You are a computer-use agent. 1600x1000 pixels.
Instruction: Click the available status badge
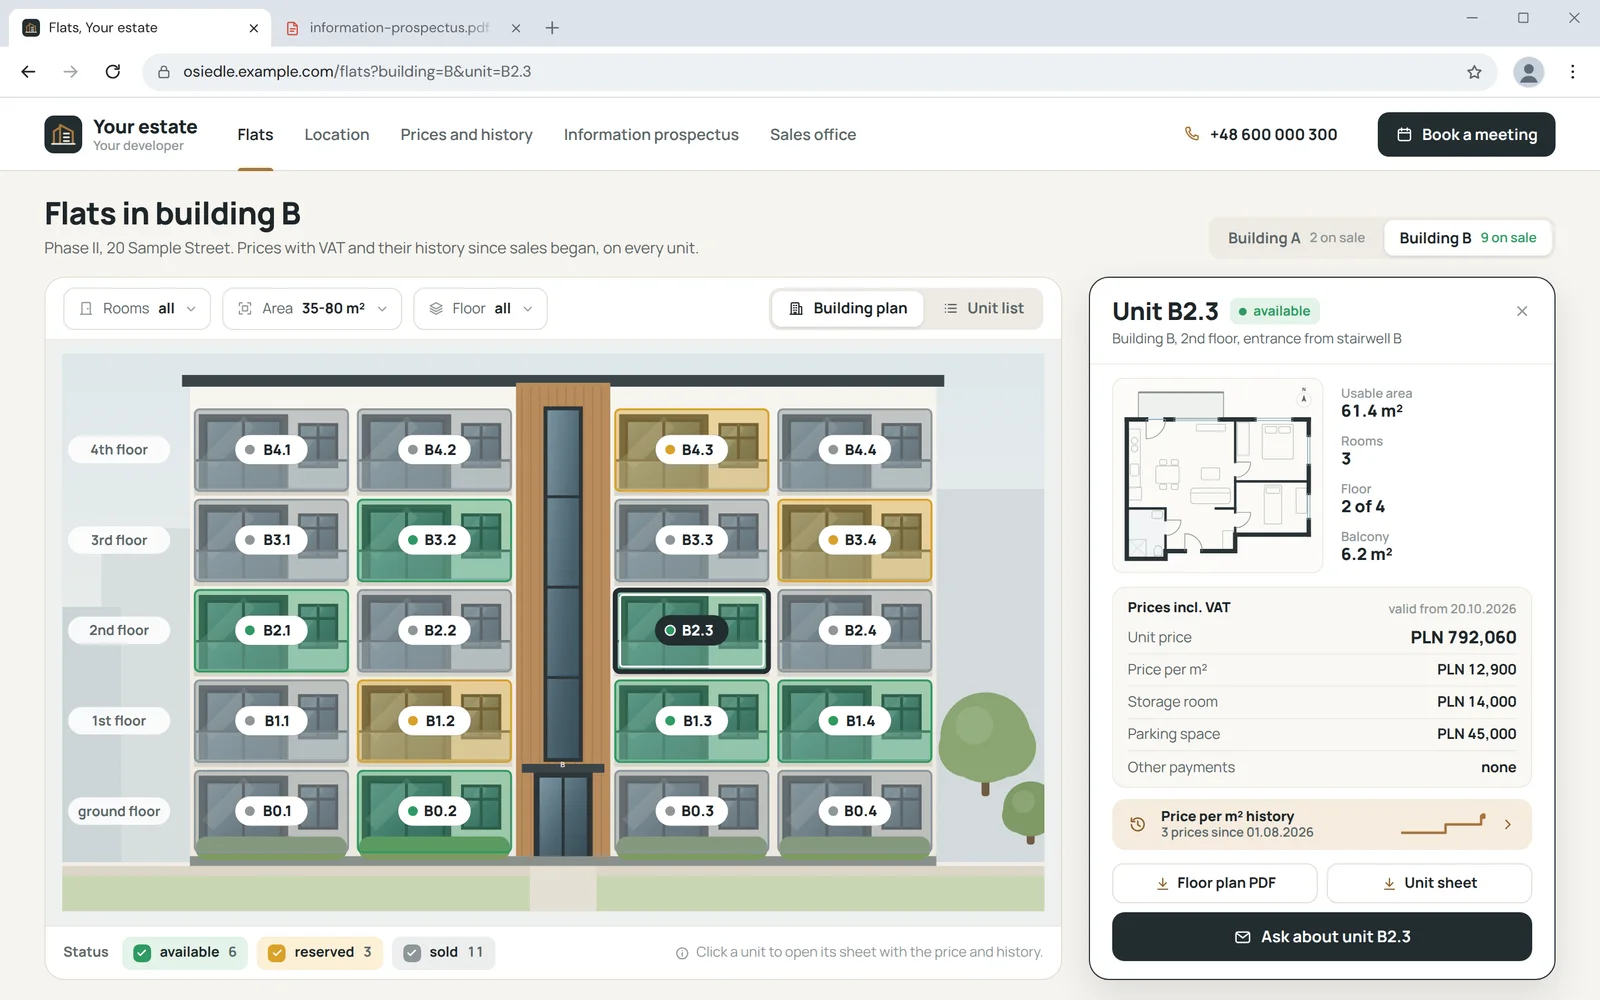[1274, 311]
